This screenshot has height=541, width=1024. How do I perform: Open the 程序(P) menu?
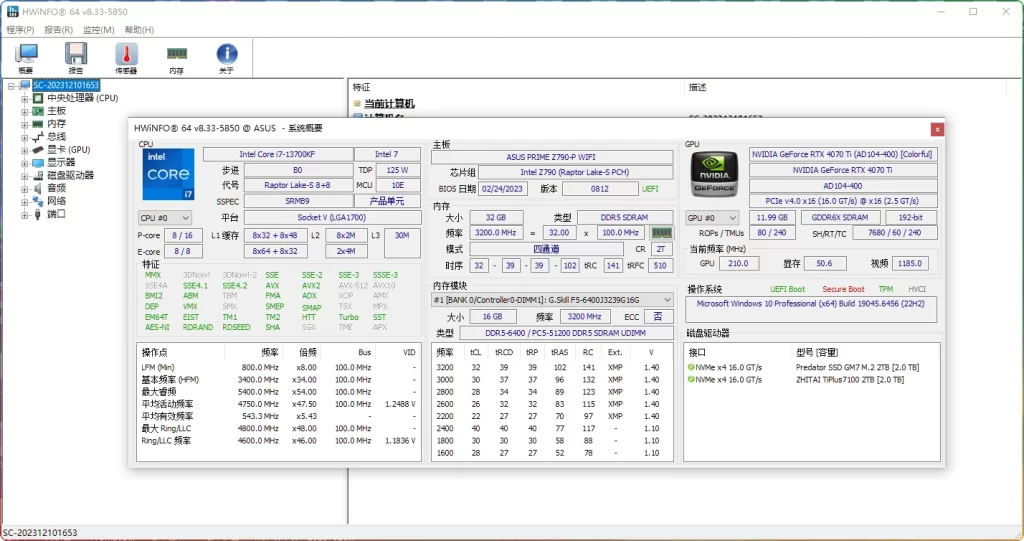point(20,30)
